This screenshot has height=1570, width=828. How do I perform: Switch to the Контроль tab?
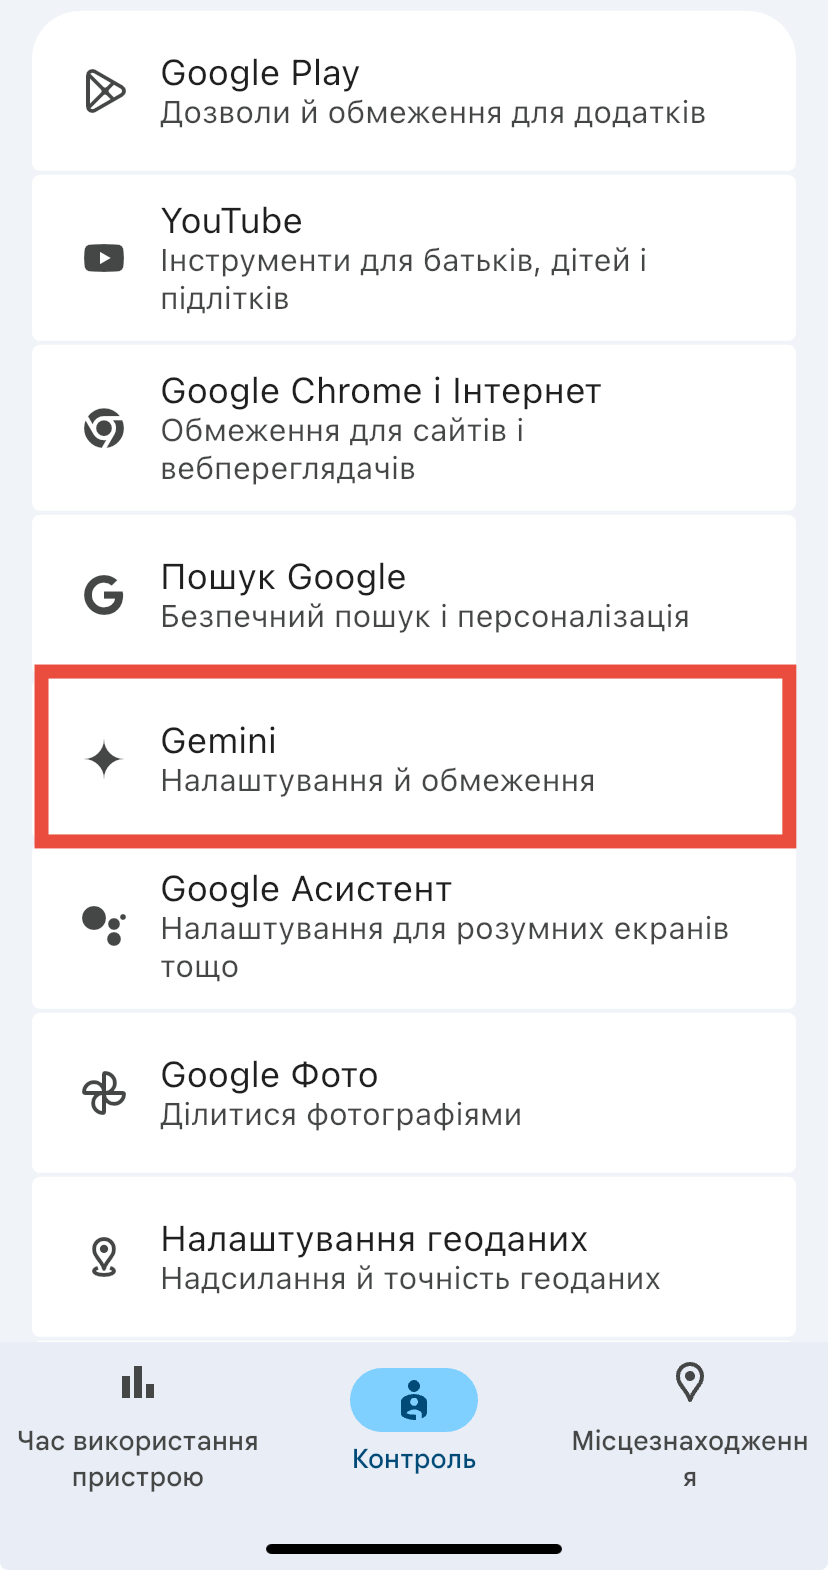coord(414,1420)
